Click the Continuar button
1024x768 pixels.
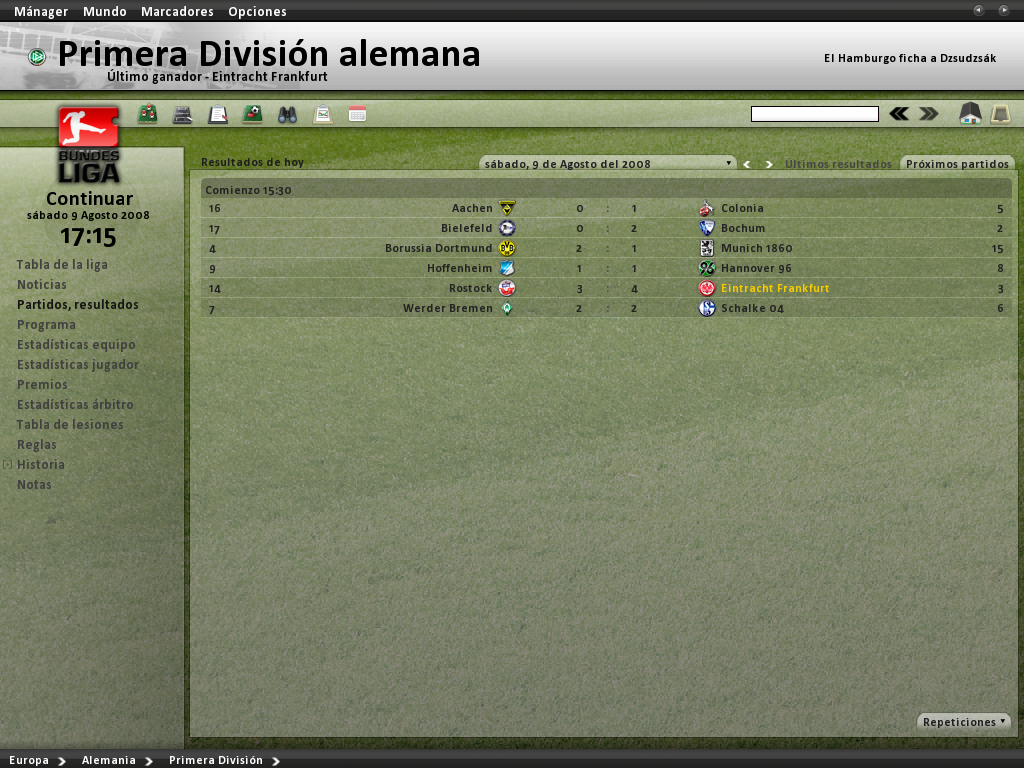(89, 199)
